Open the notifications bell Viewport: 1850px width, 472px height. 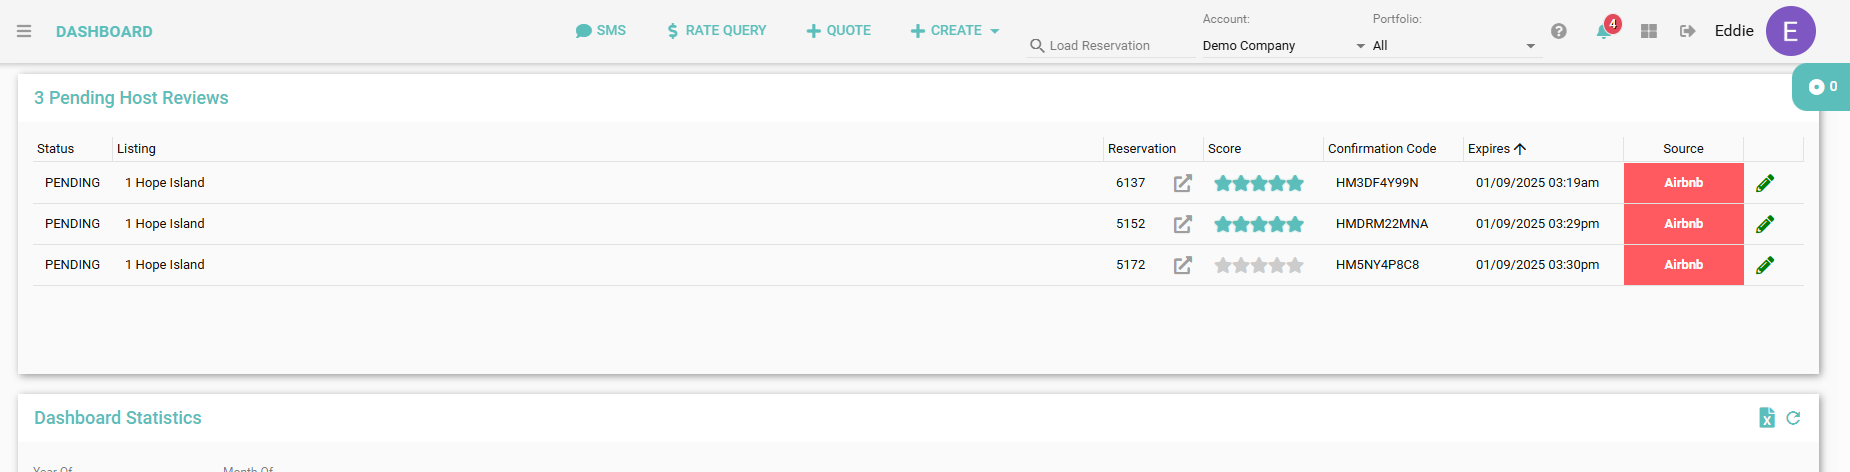(1603, 31)
